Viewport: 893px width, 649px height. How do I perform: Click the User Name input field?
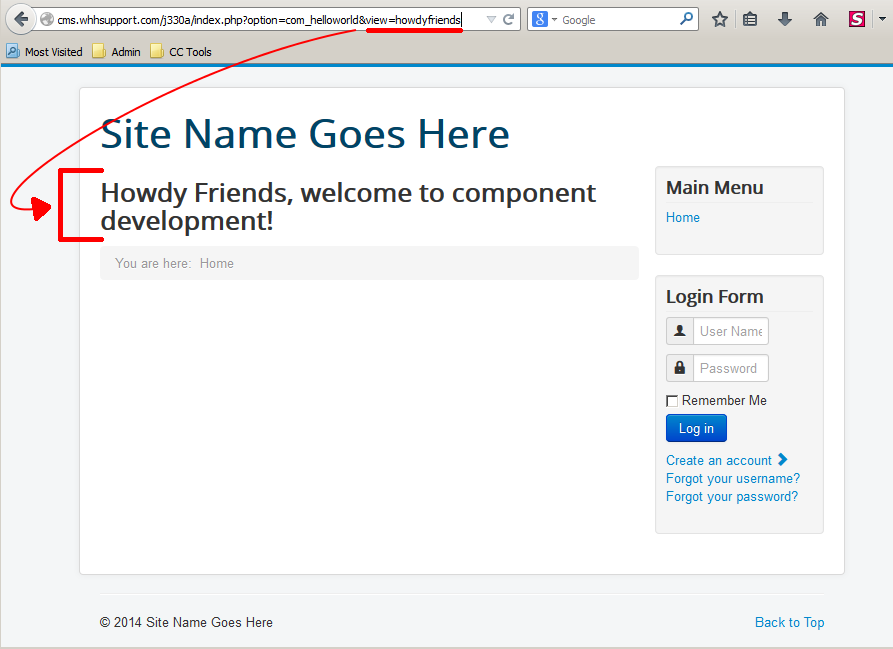[x=730, y=331]
